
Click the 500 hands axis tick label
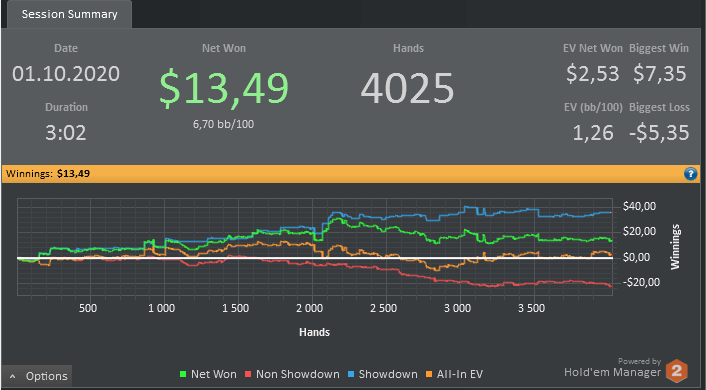pyautogui.click(x=88, y=308)
